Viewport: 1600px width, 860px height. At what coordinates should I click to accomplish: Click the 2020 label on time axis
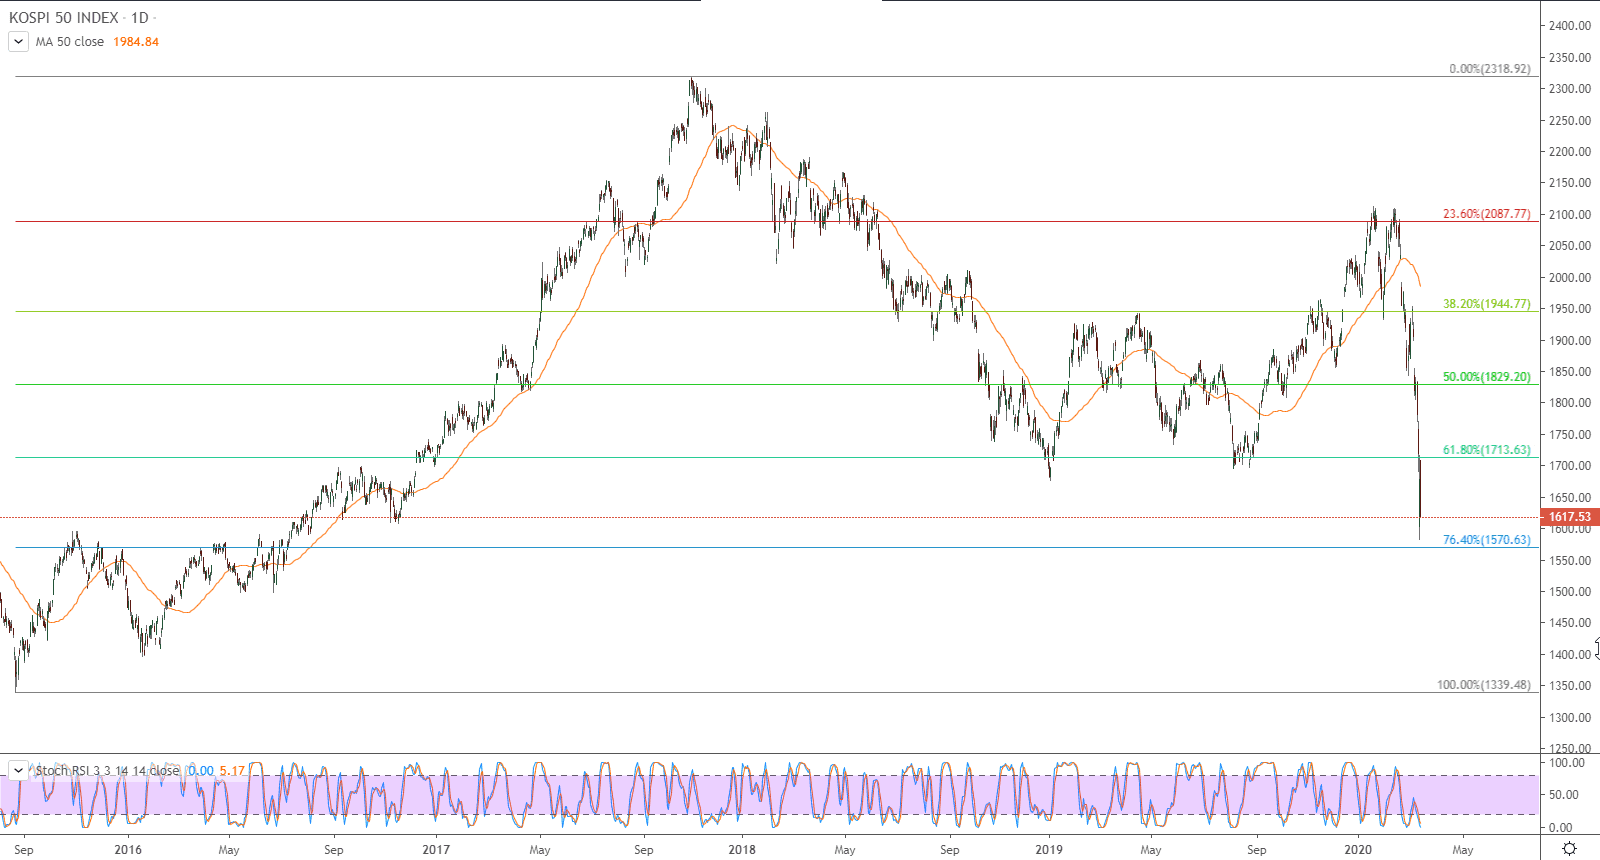coord(1358,850)
